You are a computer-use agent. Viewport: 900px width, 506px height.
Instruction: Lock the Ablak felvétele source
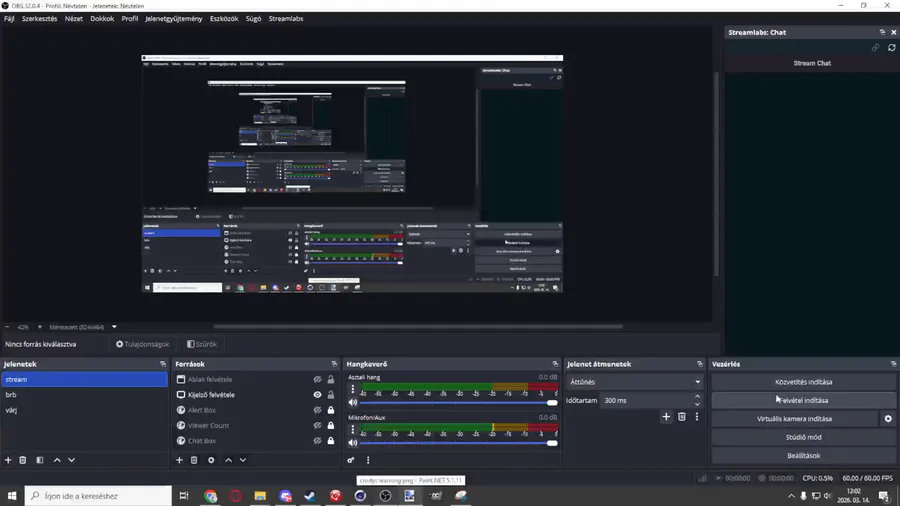coord(331,380)
